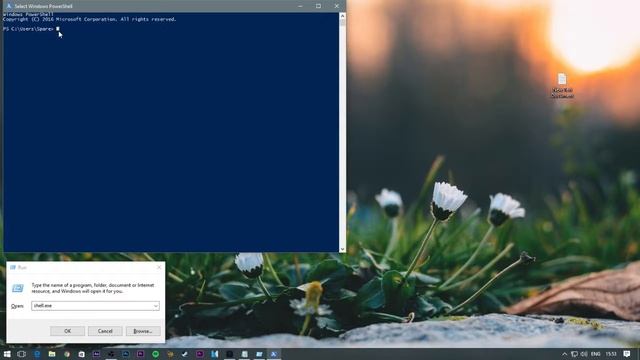Click OK in the Run dialog
640x360 pixels.
coord(67,331)
